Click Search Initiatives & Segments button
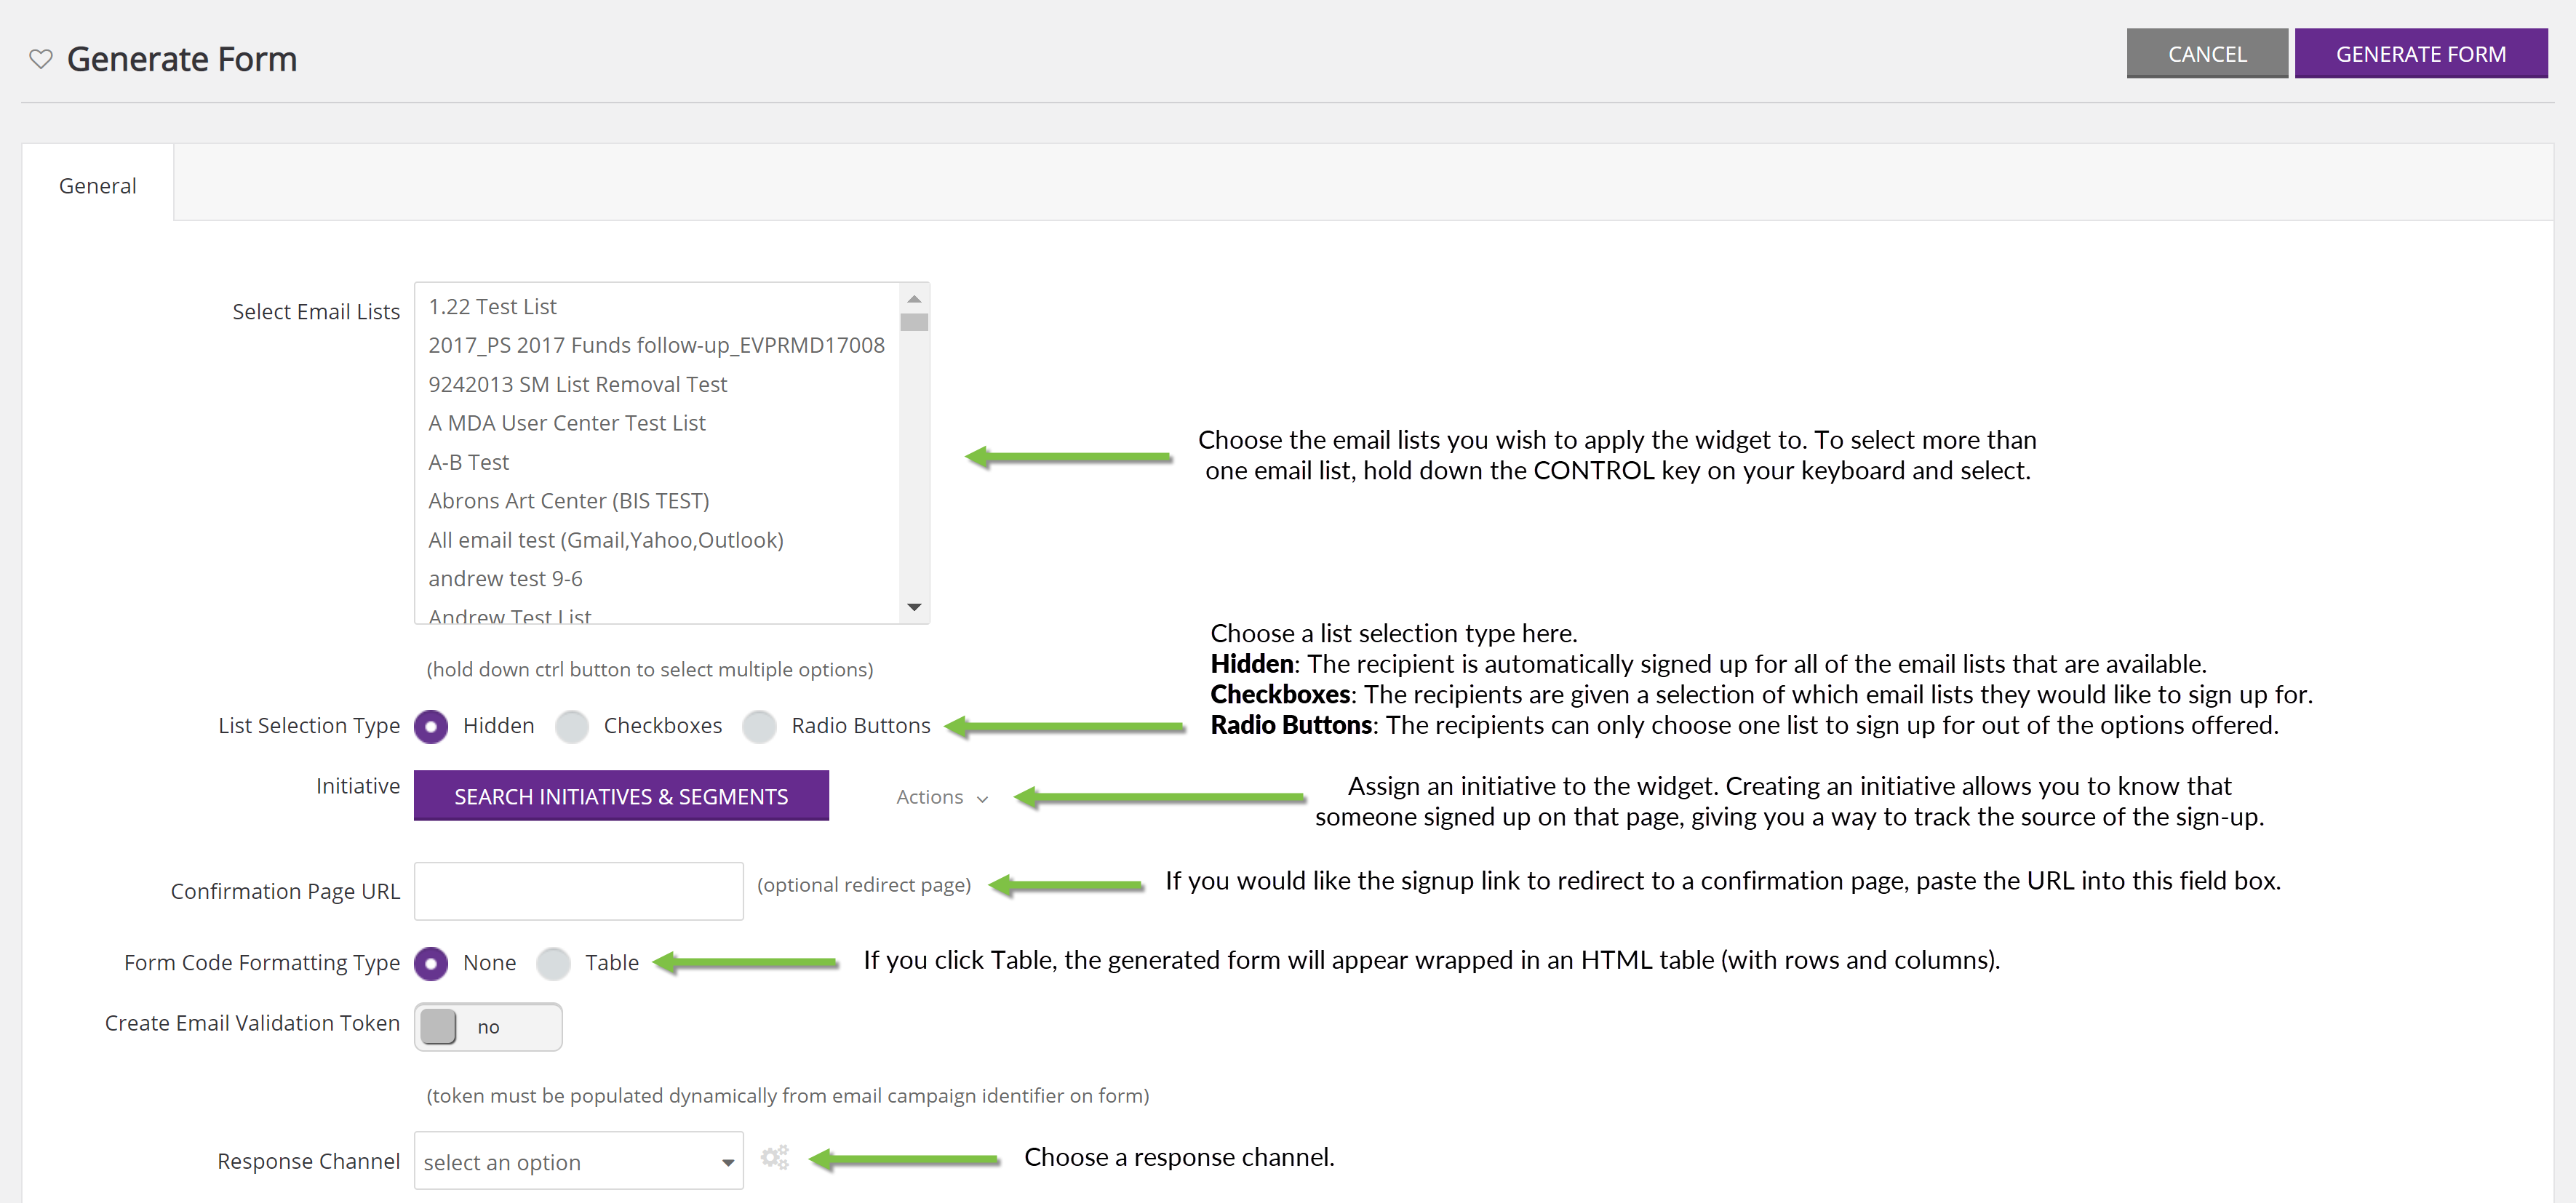This screenshot has width=2576, height=1203. click(x=620, y=796)
